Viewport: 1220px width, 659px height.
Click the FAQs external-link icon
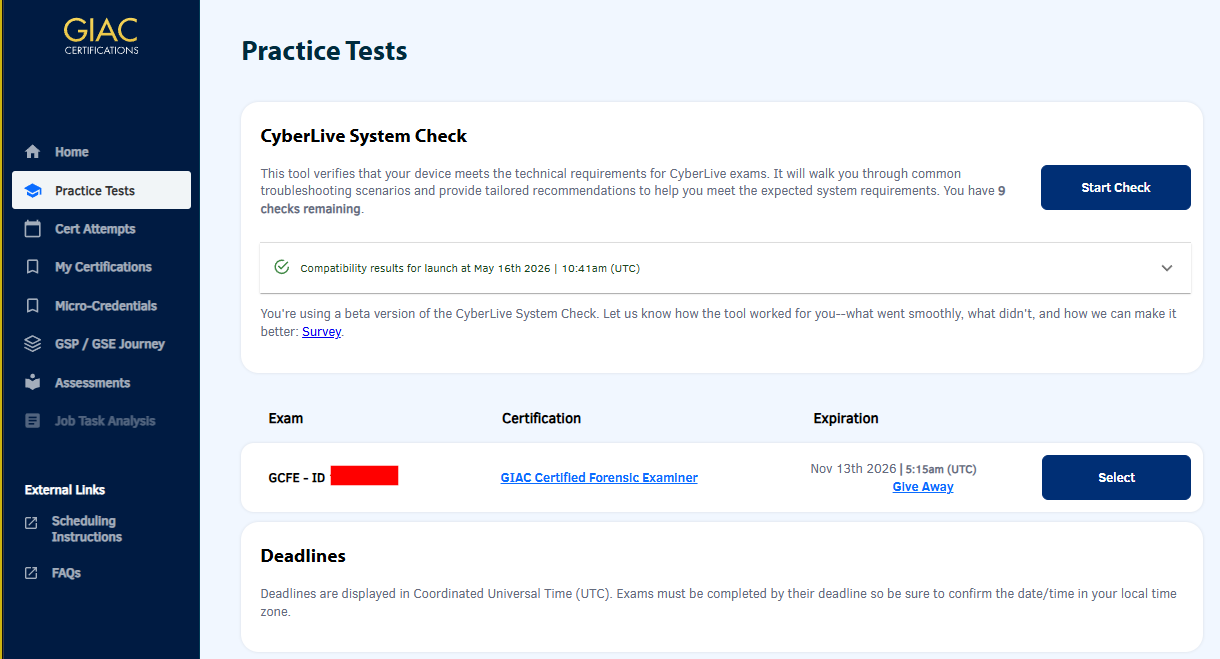click(32, 573)
